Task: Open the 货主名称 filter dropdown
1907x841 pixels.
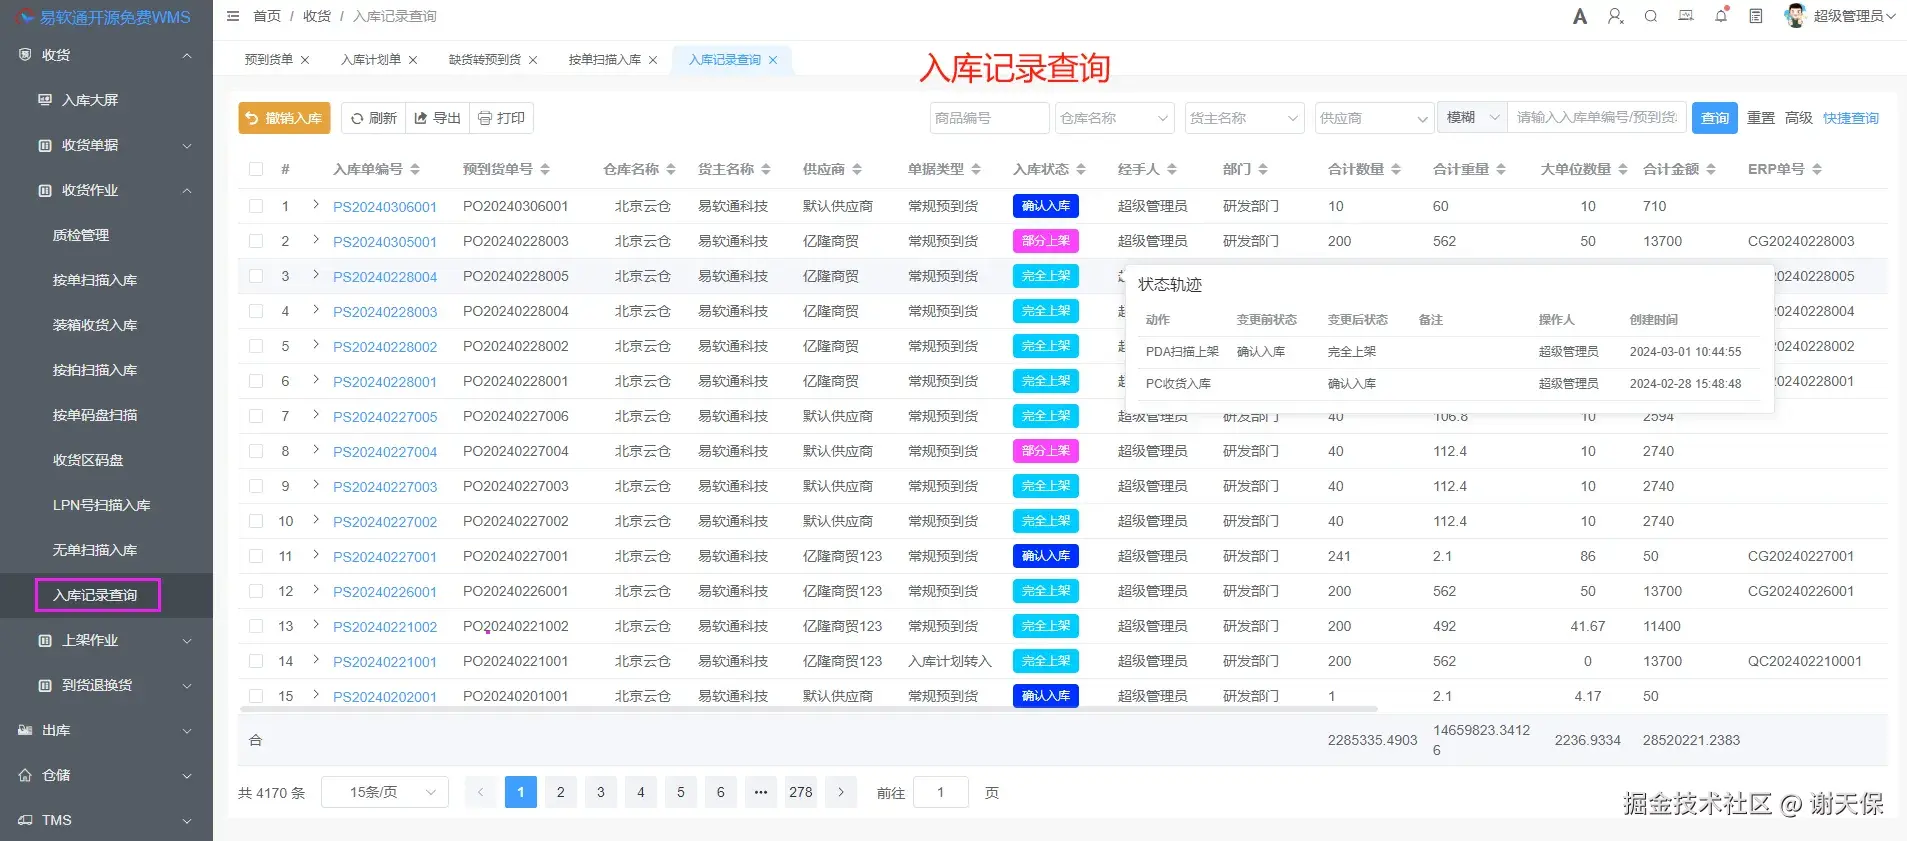Action: point(1245,118)
